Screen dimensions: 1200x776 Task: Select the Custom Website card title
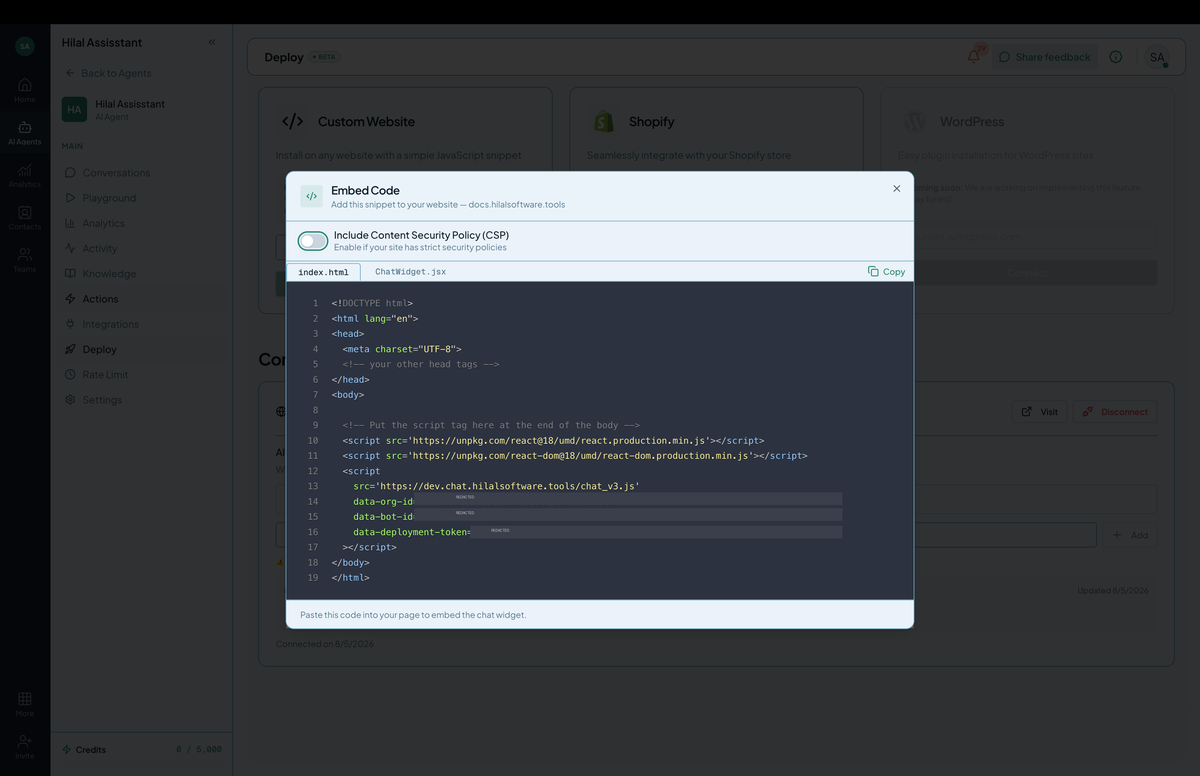tap(366, 122)
